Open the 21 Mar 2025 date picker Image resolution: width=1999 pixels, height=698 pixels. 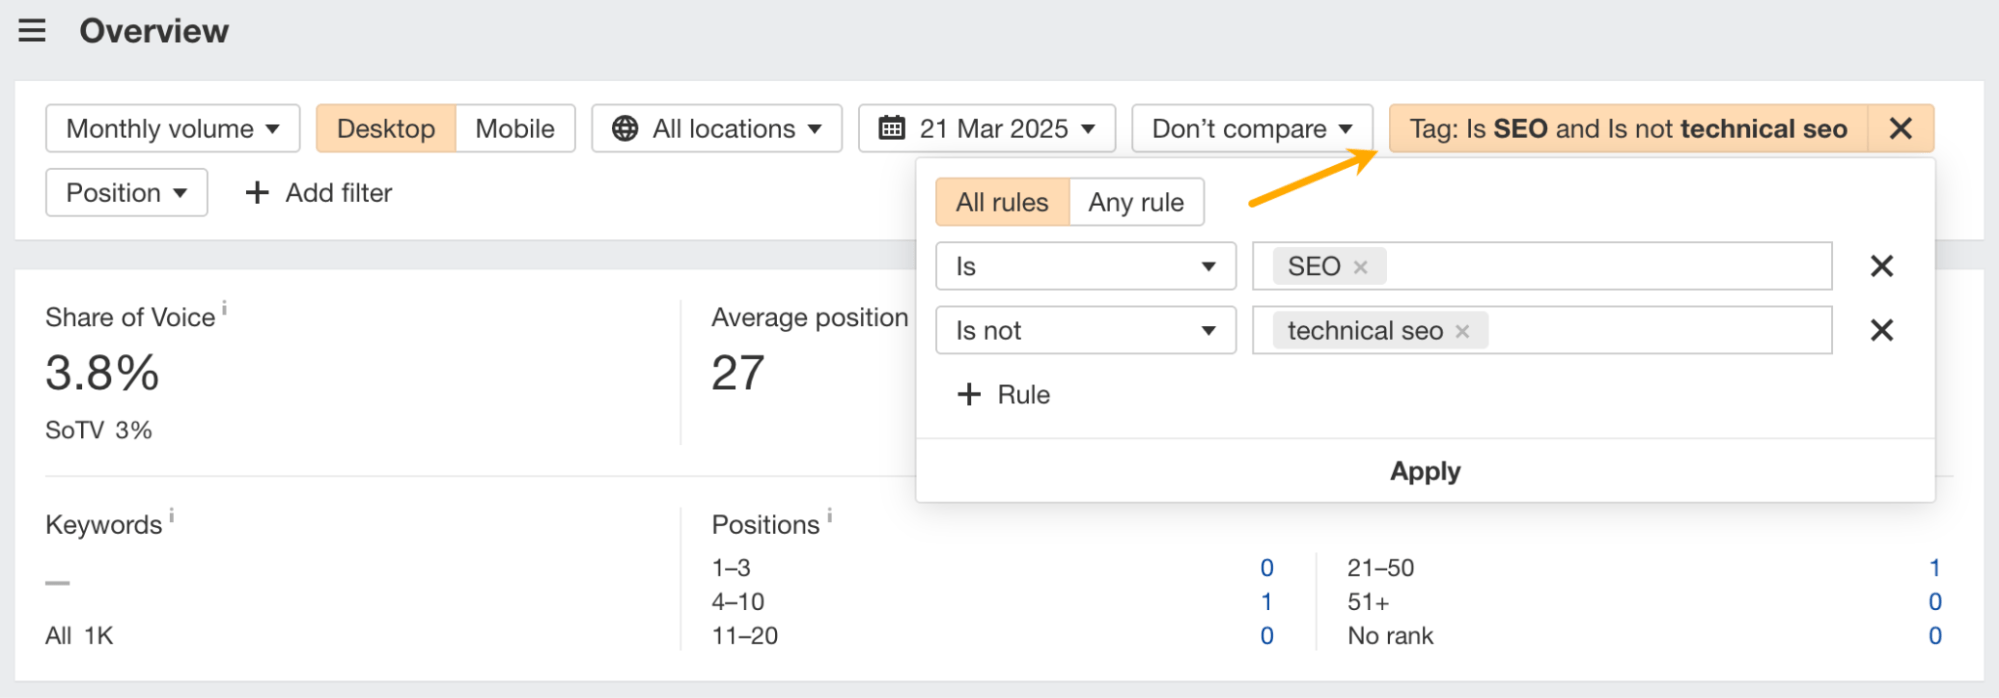(987, 129)
